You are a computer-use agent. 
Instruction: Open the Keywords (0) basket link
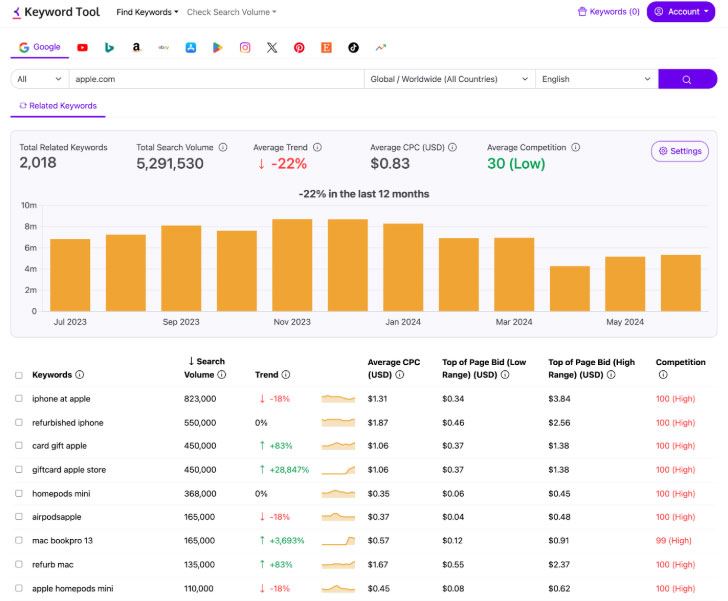point(608,12)
